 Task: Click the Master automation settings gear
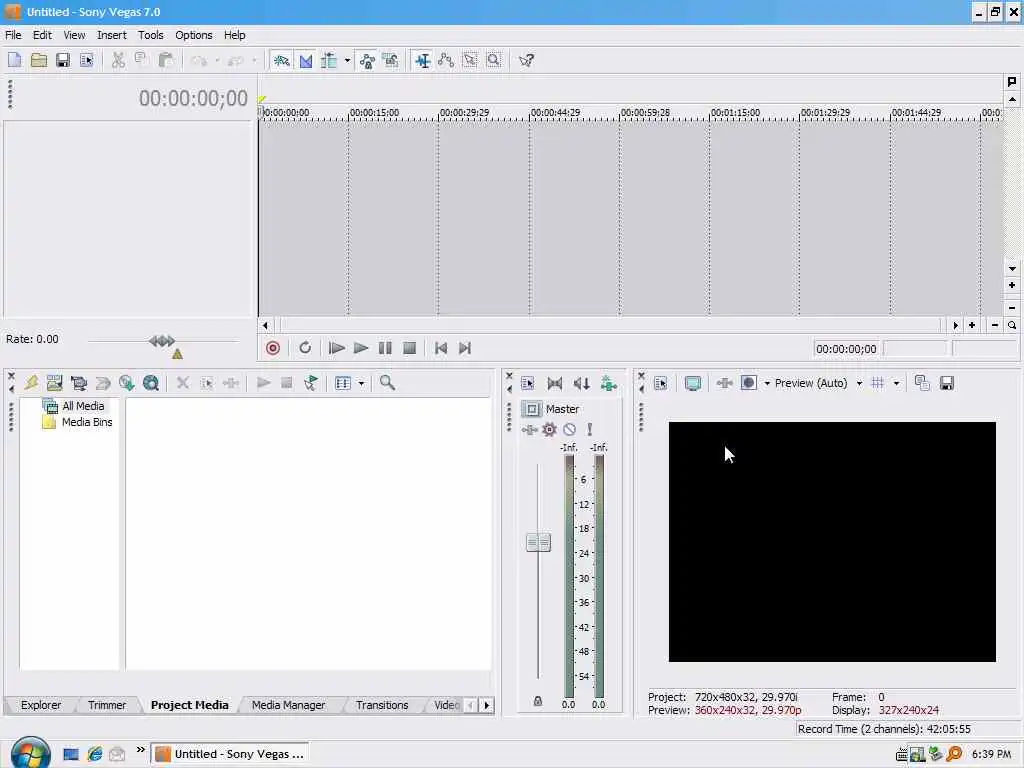coord(549,429)
